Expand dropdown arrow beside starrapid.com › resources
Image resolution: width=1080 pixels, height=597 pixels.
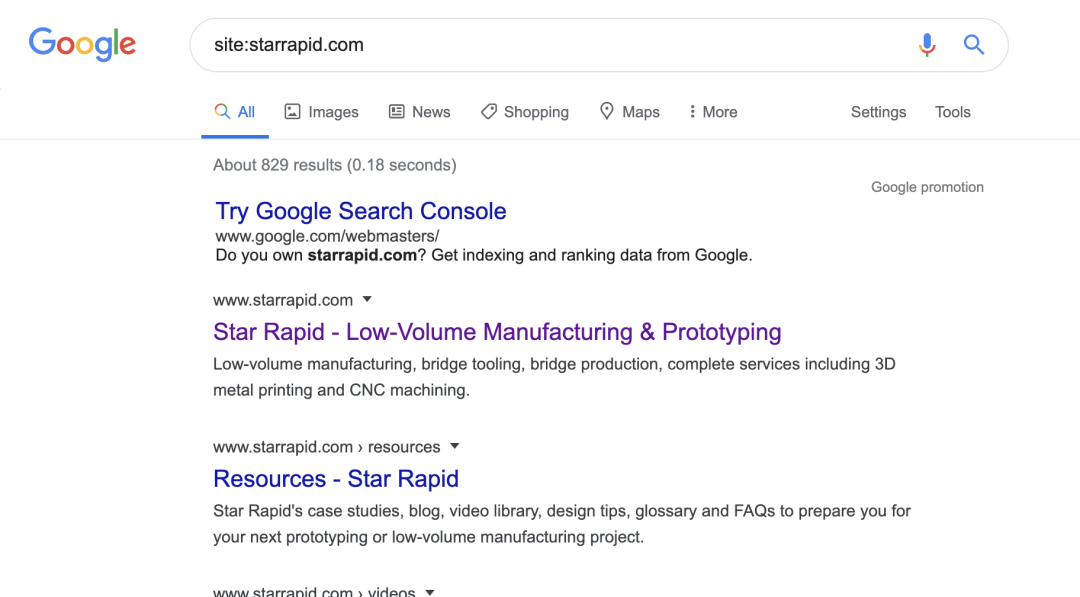[455, 446]
